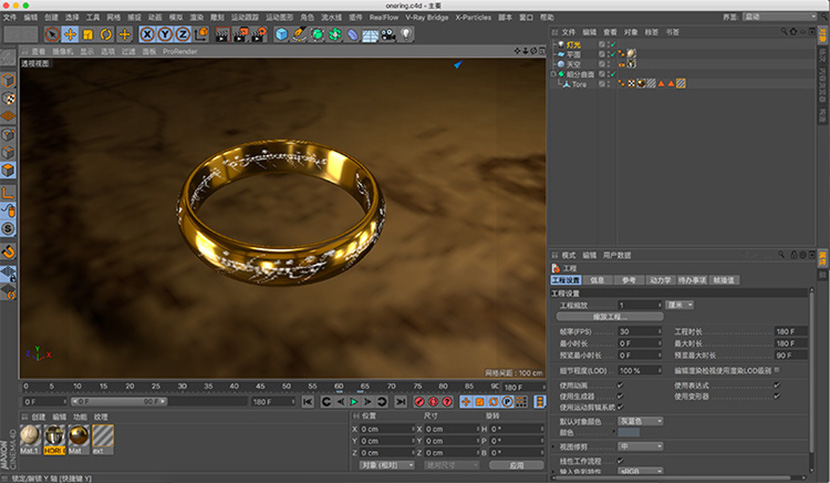Toggle the 使用生成器 checkbox
The width and height of the screenshot is (830, 483).
[620, 396]
